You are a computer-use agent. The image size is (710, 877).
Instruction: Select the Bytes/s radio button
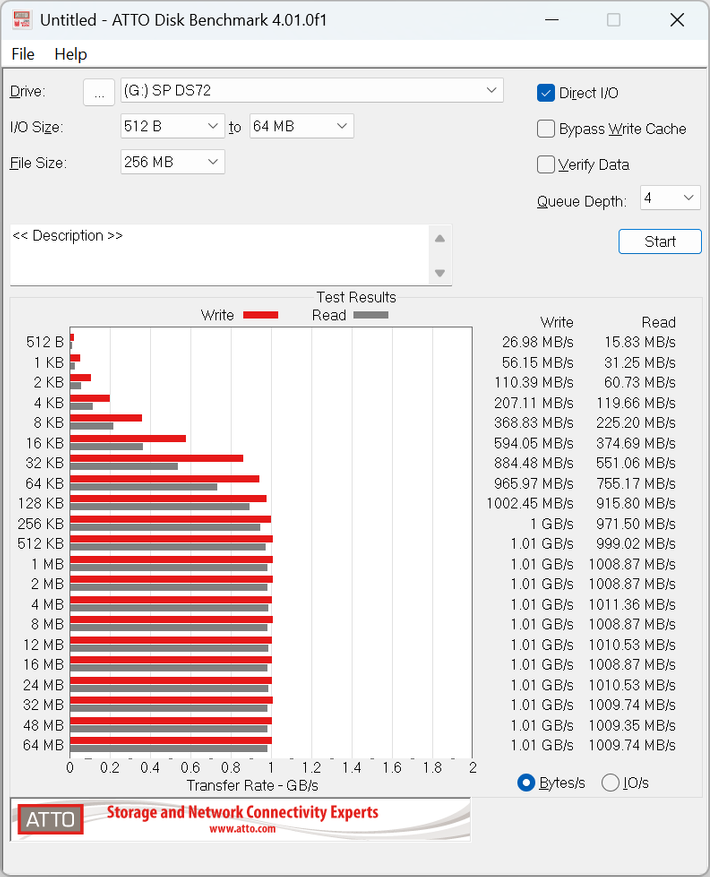[526, 782]
